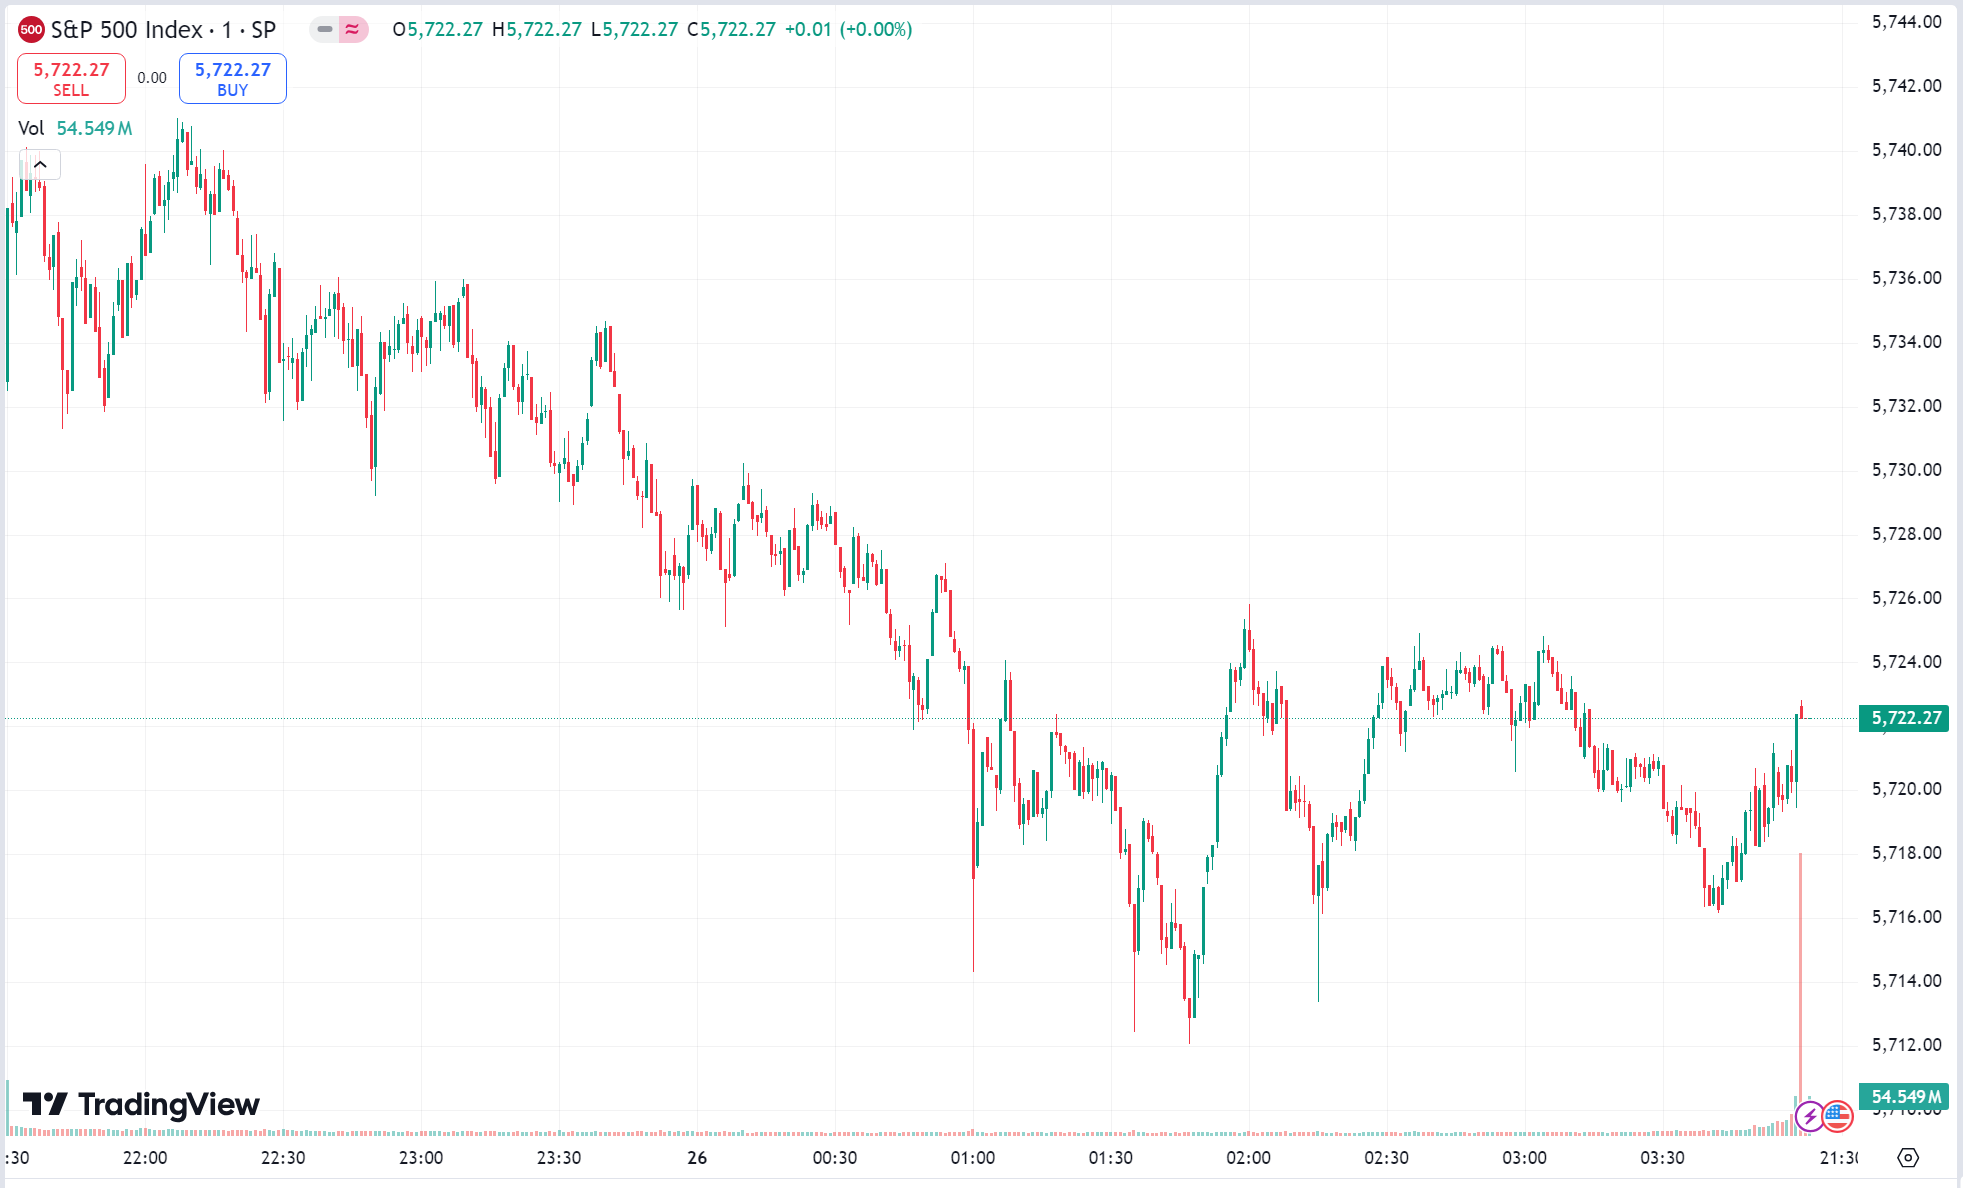Click the bold 26 date marker
Screen dimensions: 1963x1188
(697, 1158)
